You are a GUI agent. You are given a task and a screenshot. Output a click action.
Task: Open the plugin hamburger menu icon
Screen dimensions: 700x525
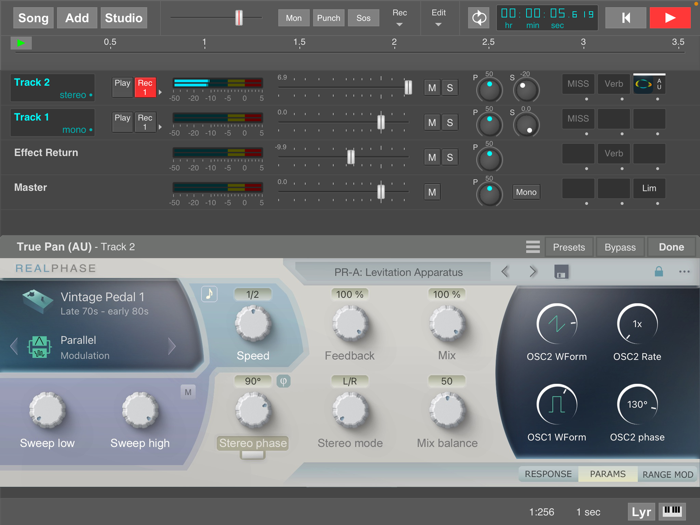[x=533, y=247]
